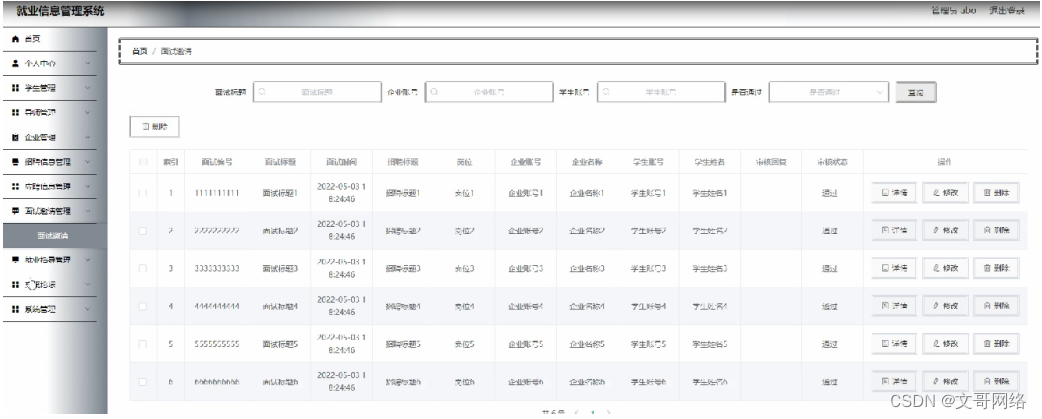Click 删除 for 面试标题4 row
The width and height of the screenshot is (1042, 419).
click(996, 306)
